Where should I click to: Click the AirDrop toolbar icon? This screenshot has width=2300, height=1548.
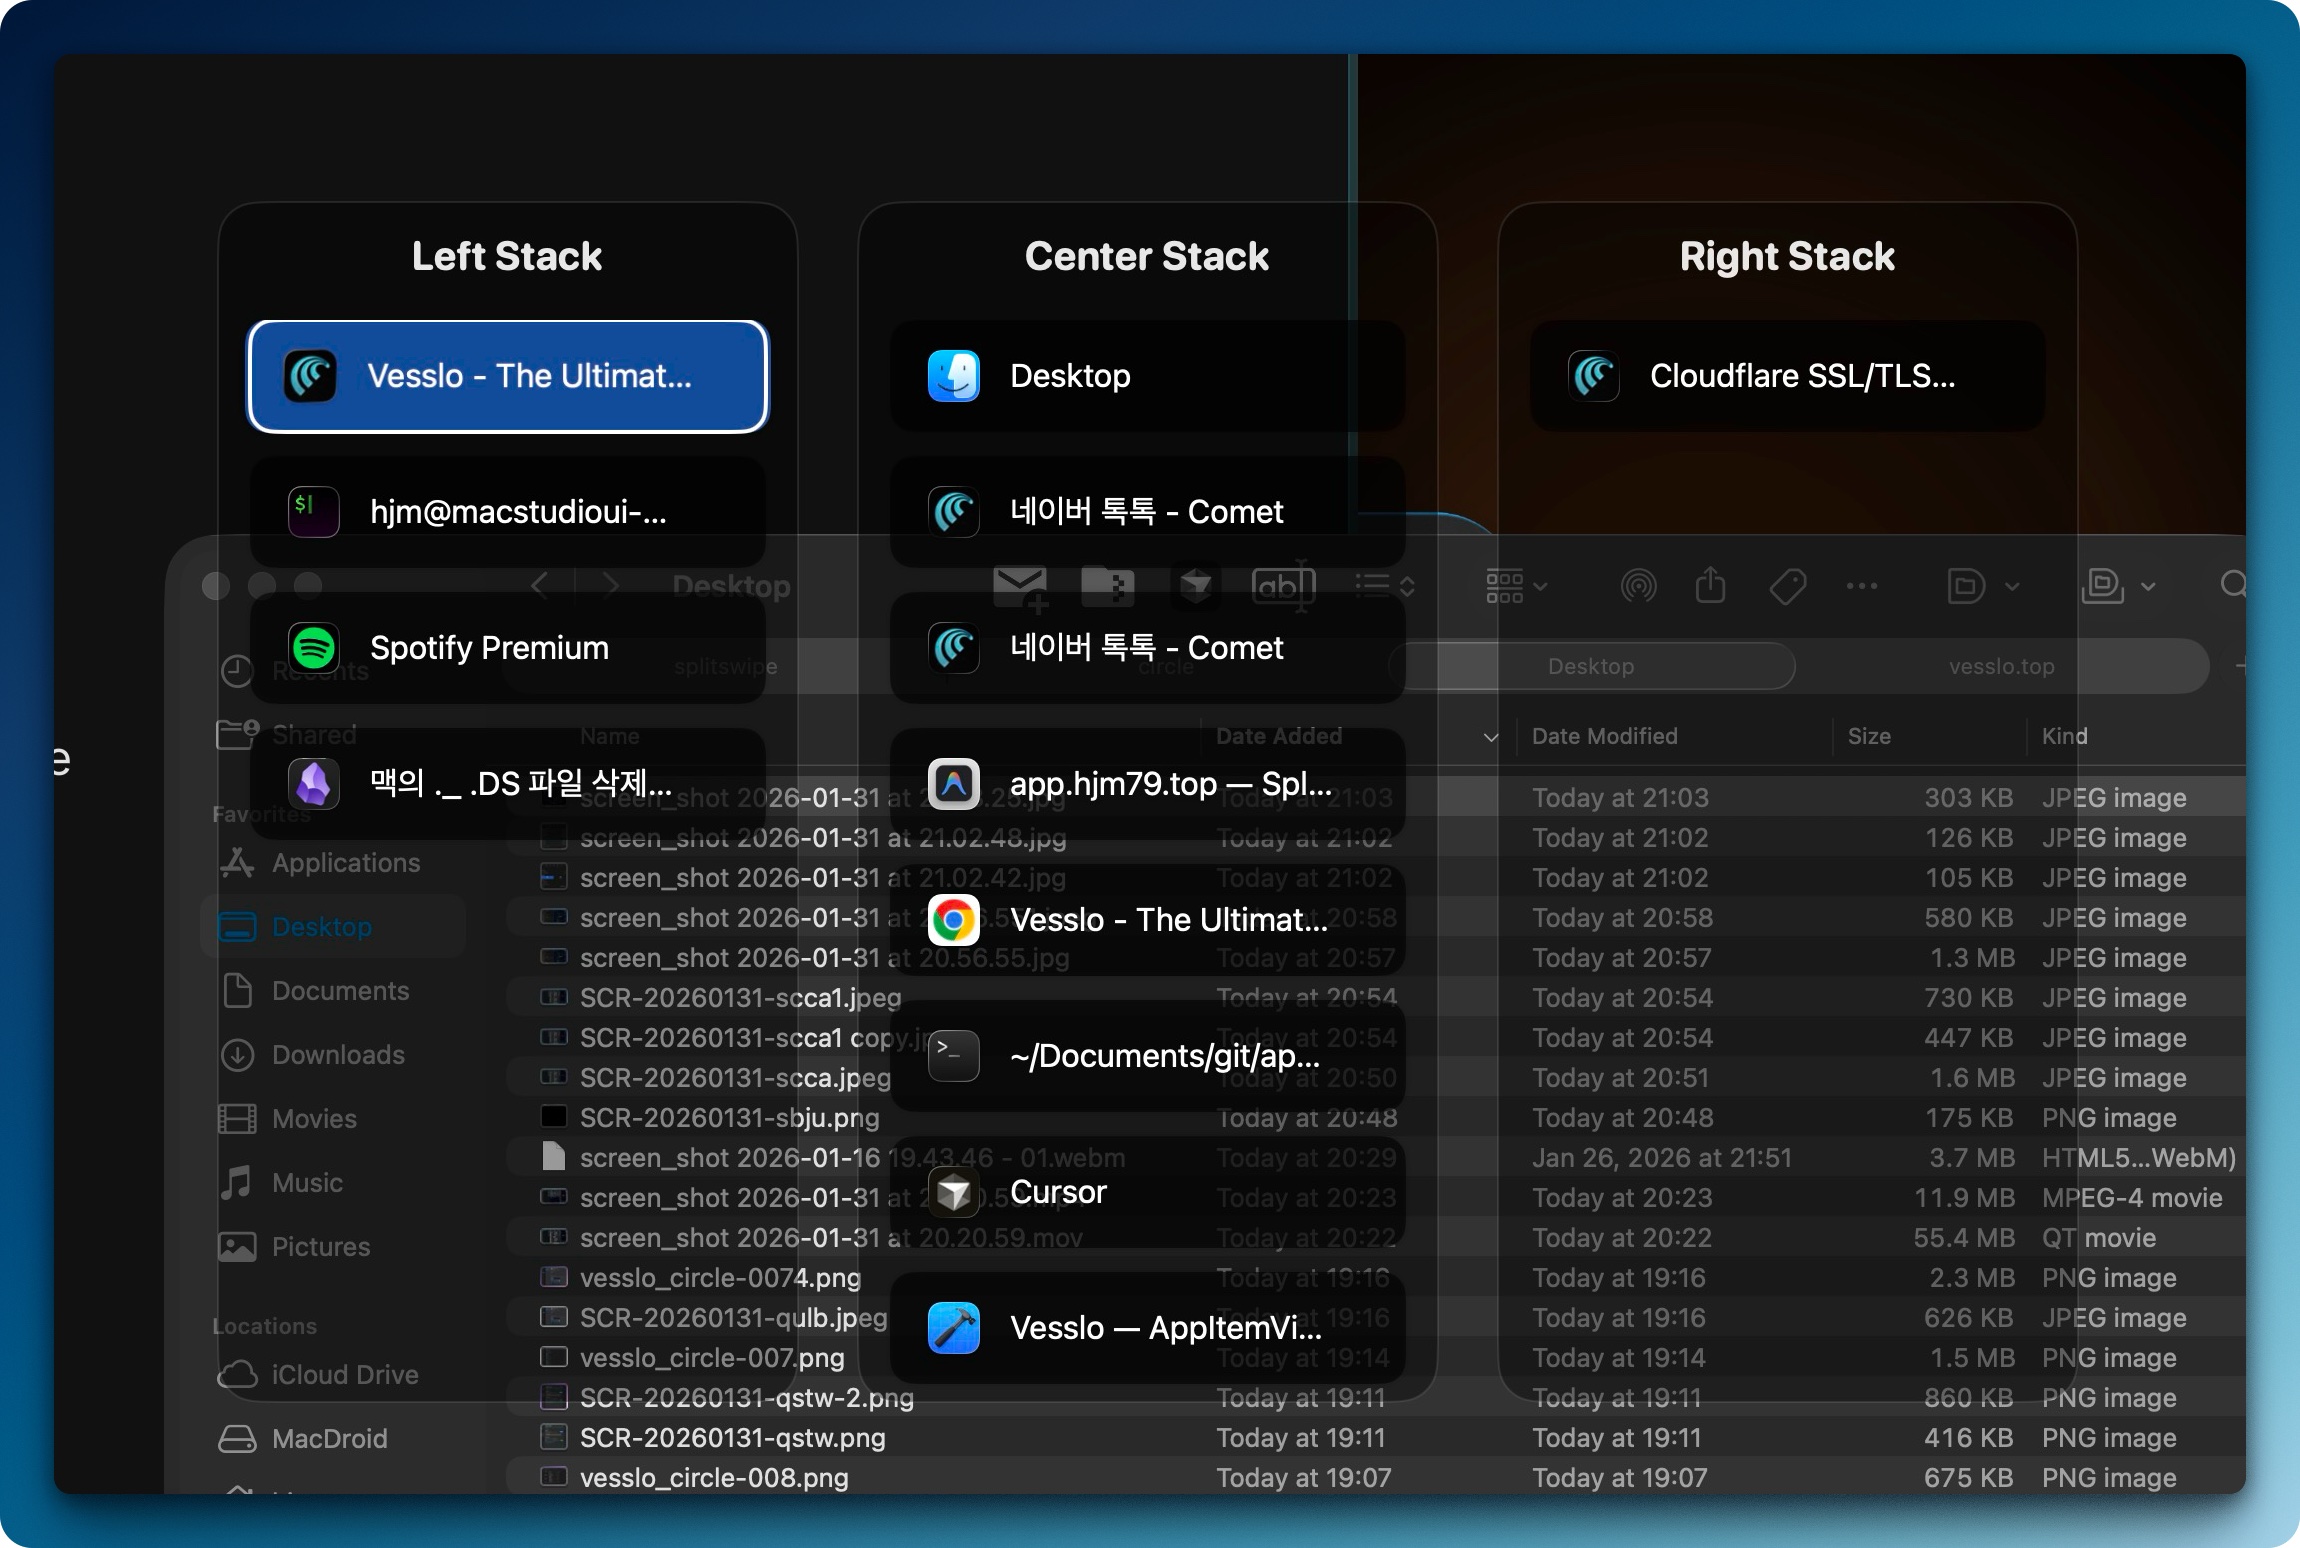(1638, 586)
